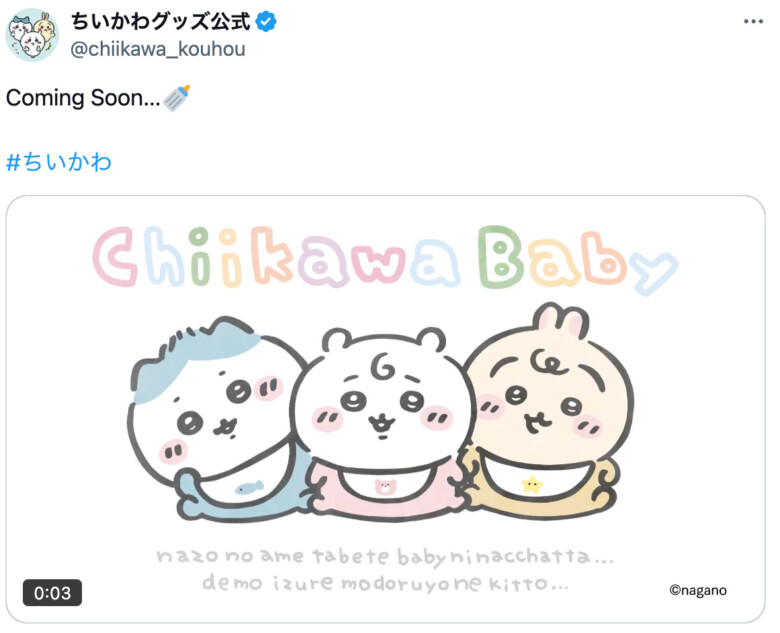
Task: Click the blue verified badge icon
Action: click(x=266, y=21)
